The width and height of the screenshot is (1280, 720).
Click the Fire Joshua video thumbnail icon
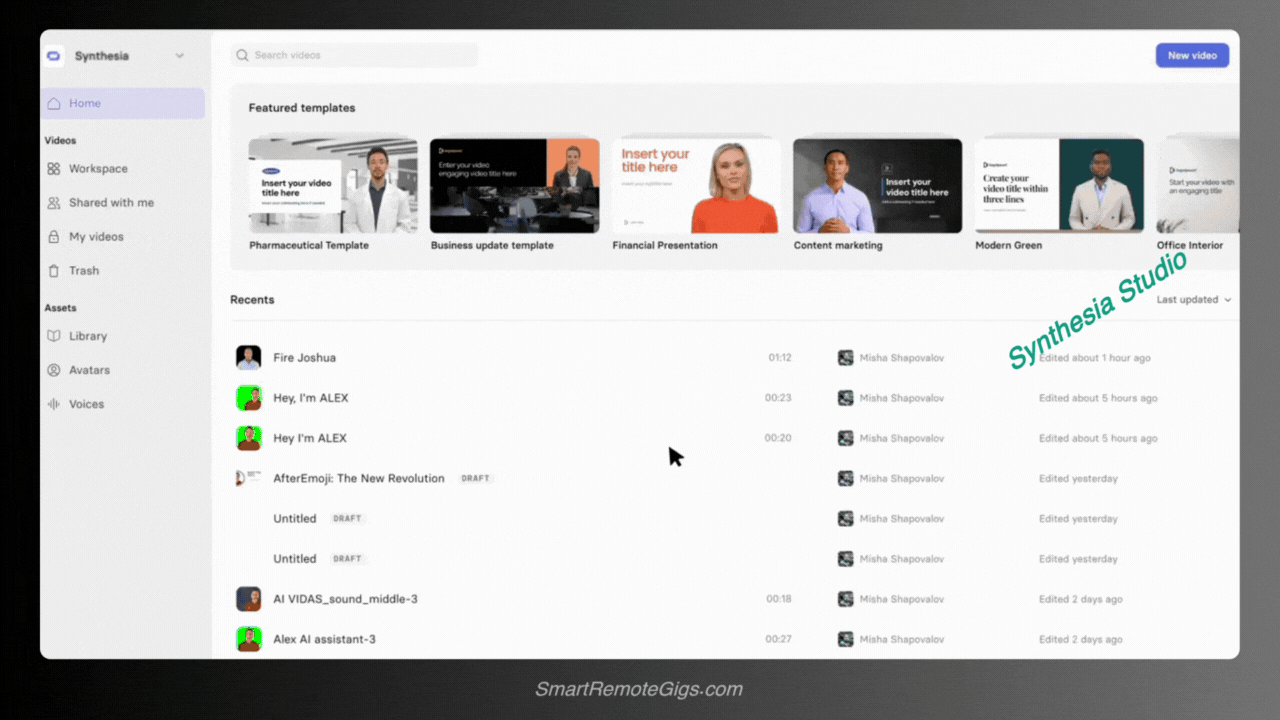pyautogui.click(x=248, y=358)
